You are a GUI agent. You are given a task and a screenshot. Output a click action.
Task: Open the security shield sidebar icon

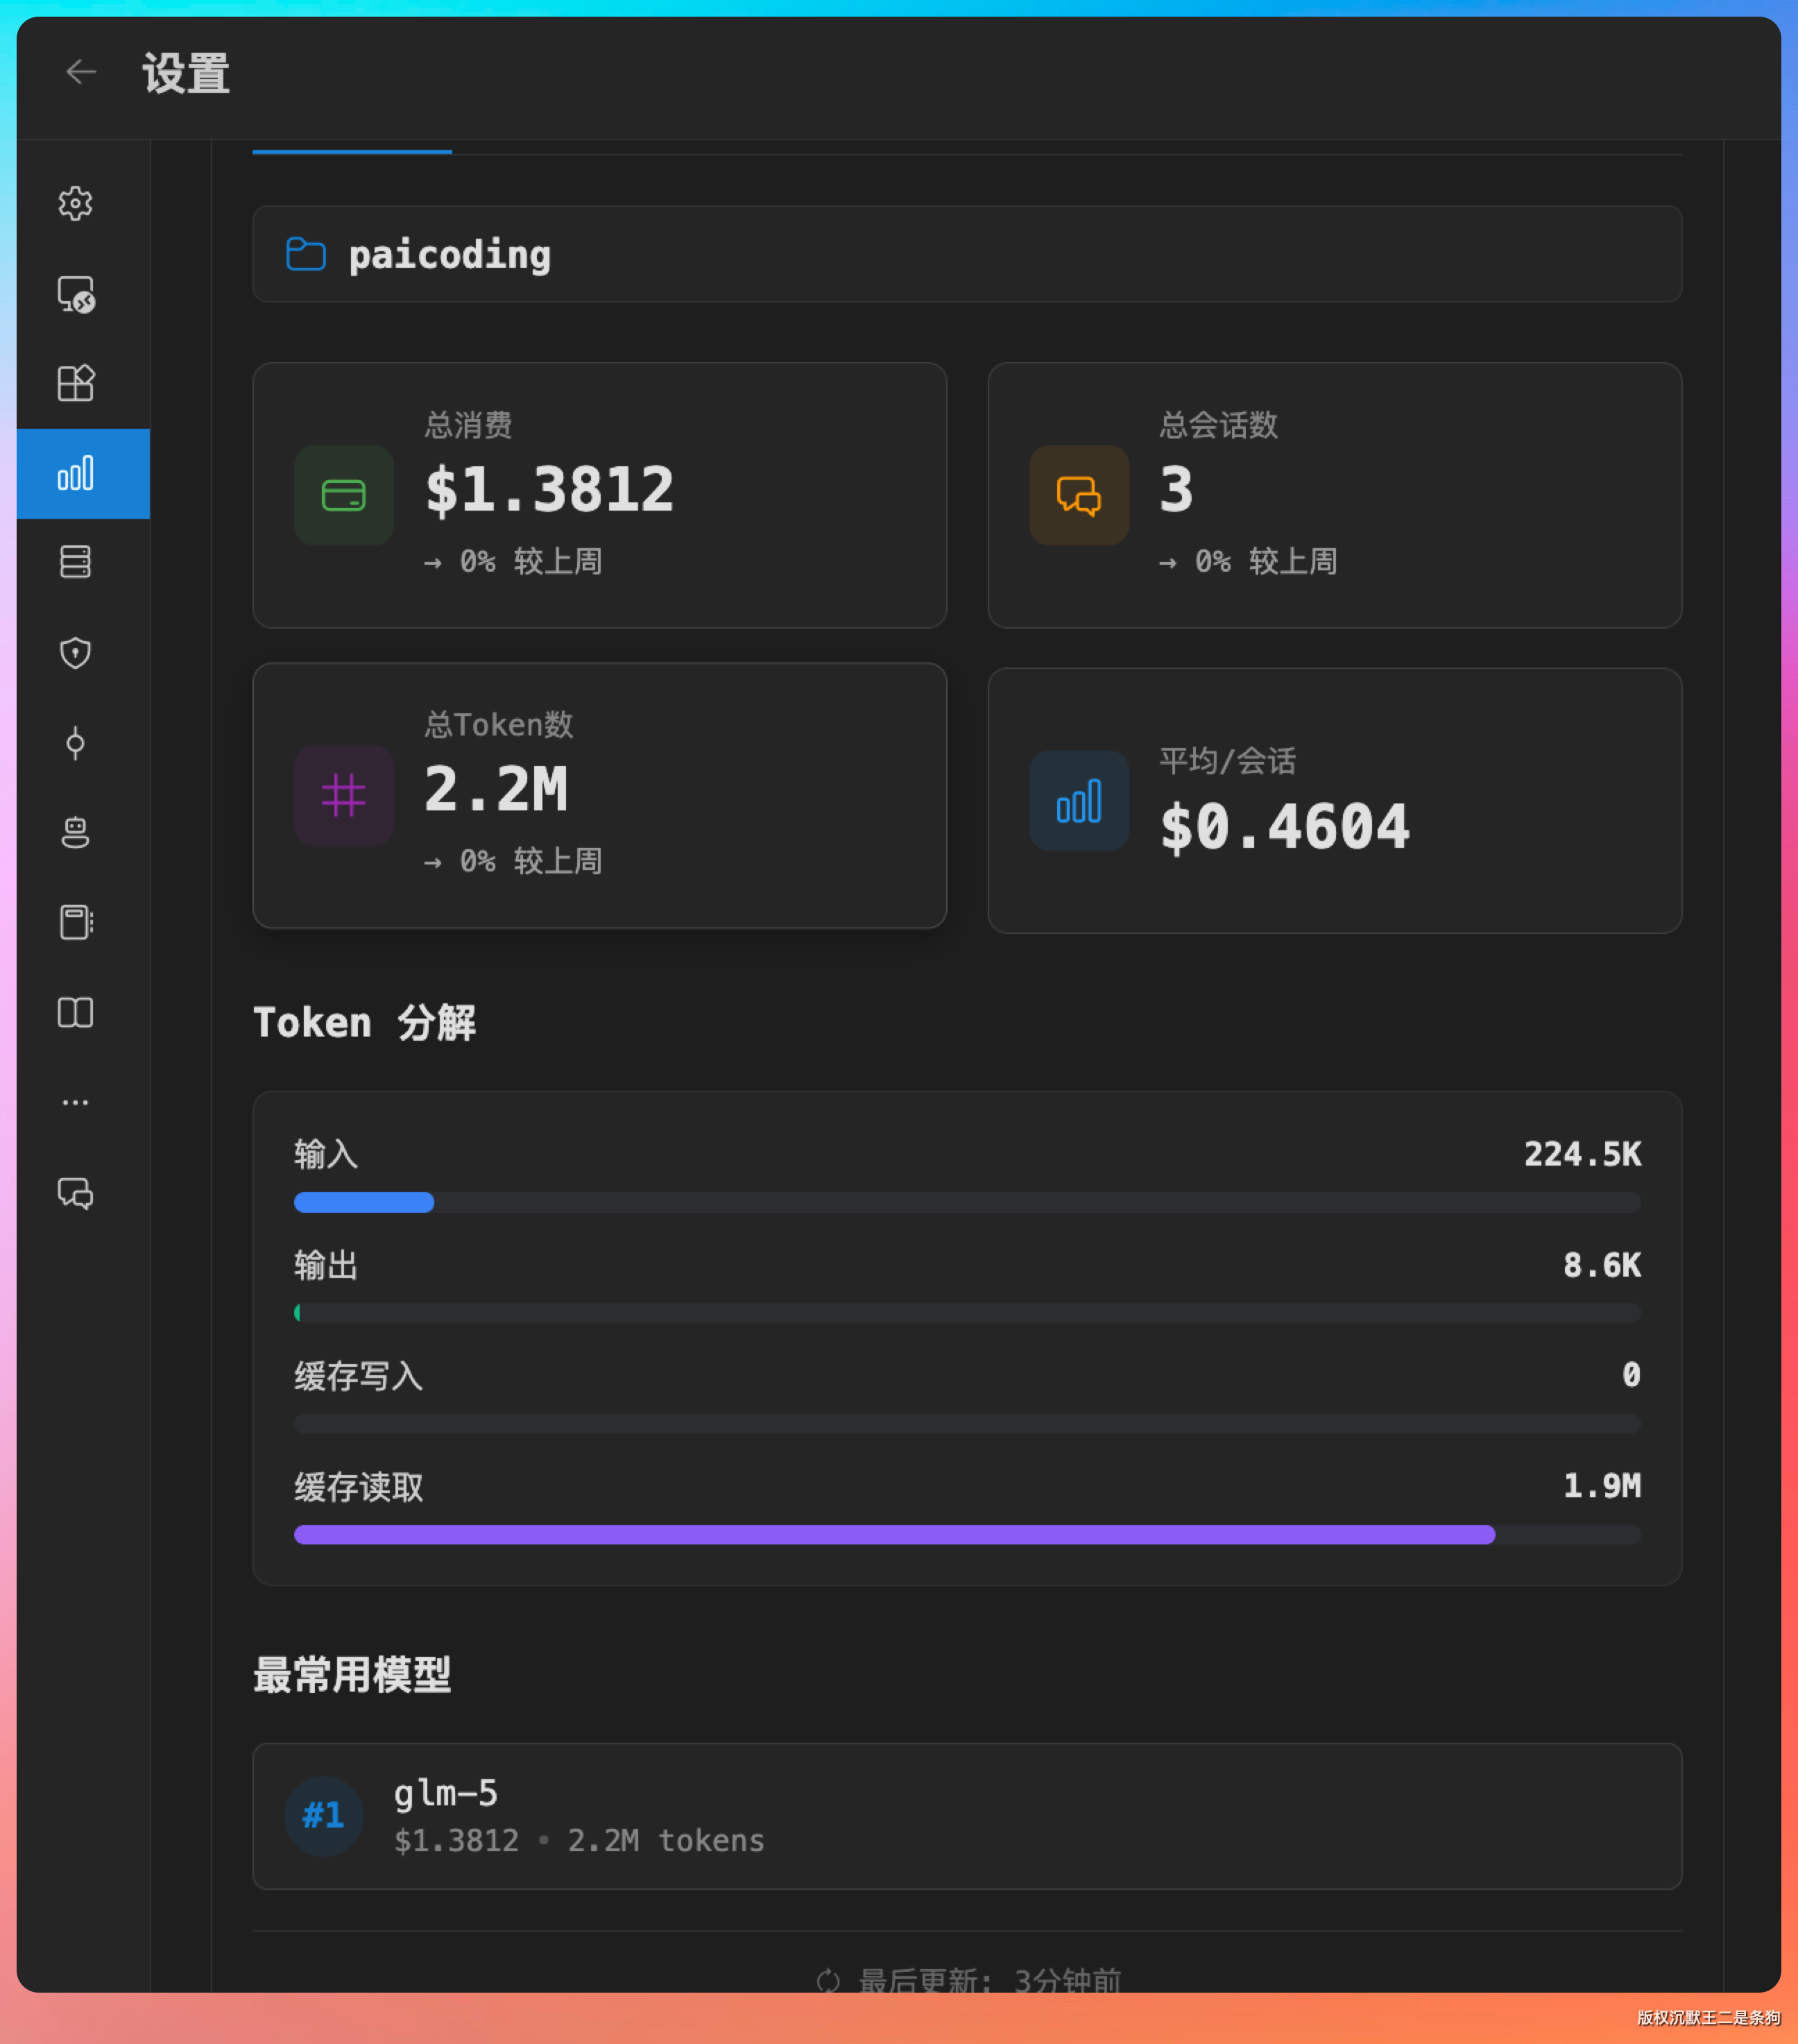76,652
